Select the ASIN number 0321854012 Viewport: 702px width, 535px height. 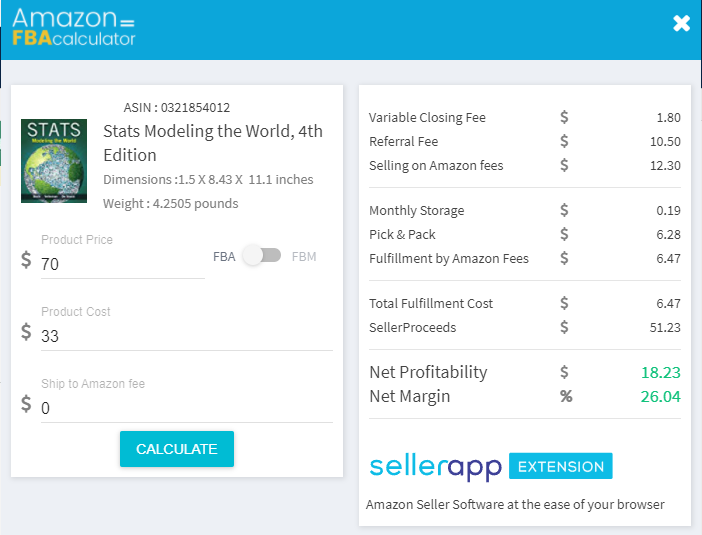pyautogui.click(x=195, y=107)
